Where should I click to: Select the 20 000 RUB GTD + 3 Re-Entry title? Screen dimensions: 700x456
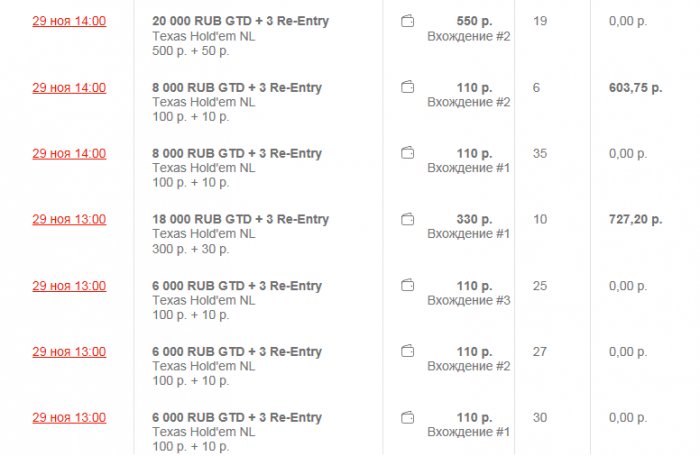240,21
